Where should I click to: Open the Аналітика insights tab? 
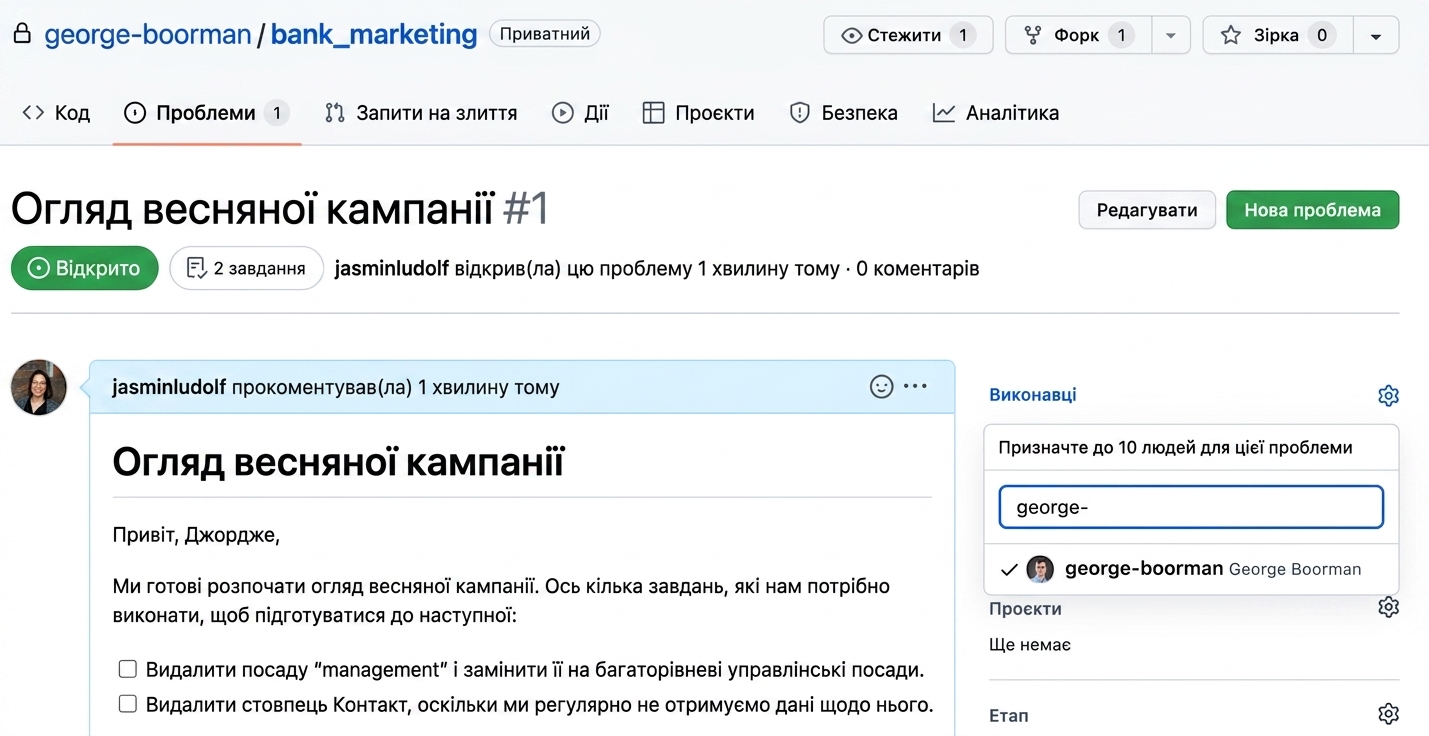[x=995, y=113]
